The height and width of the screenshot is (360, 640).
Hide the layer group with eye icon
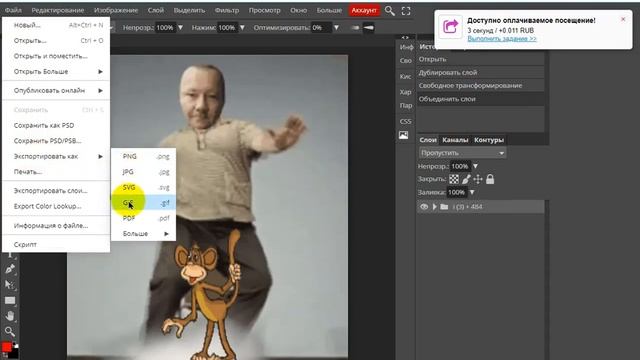click(x=424, y=207)
